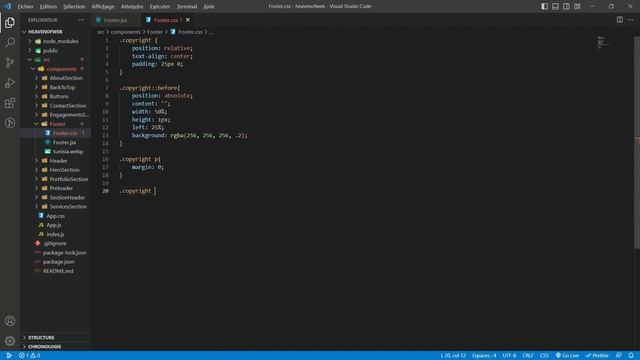The height and width of the screenshot is (360, 640).
Task: Click the Go Live status bar button
Action: tap(567, 356)
